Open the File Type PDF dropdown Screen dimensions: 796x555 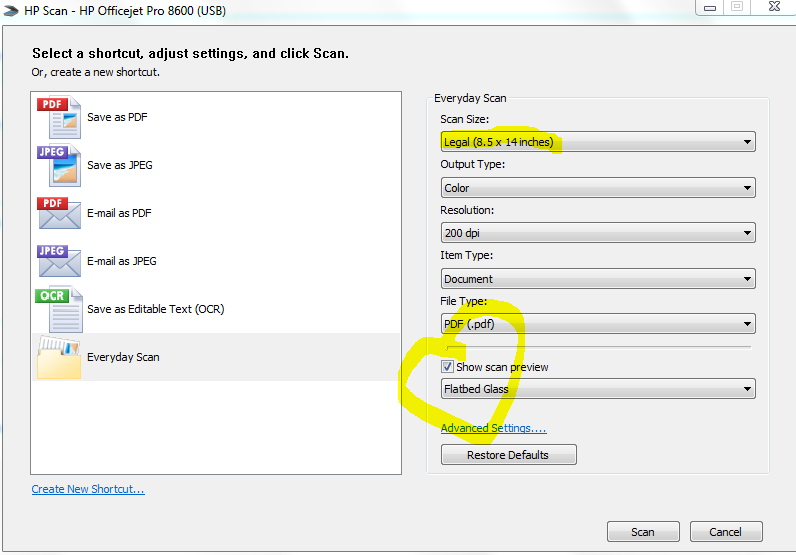click(597, 324)
